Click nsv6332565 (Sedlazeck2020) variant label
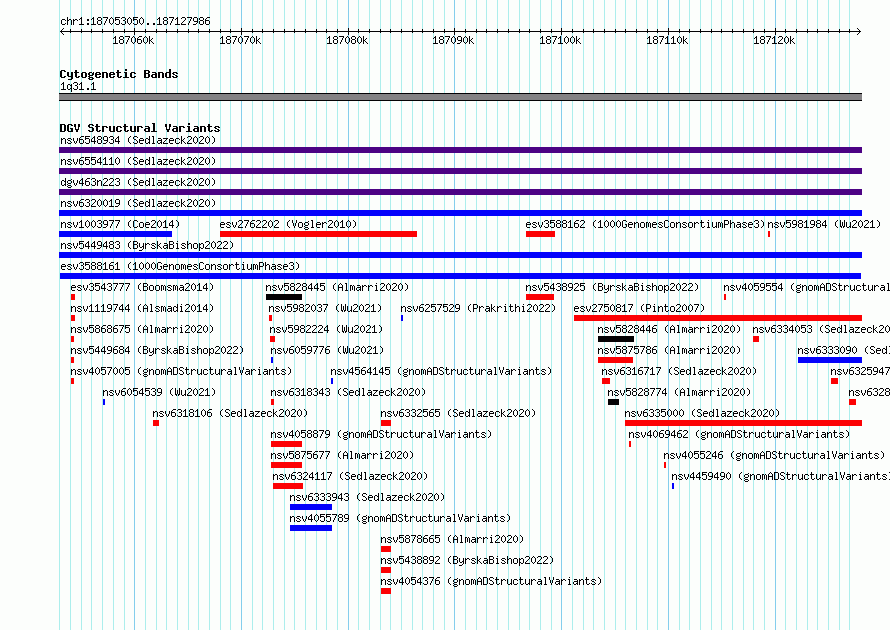 [458, 413]
